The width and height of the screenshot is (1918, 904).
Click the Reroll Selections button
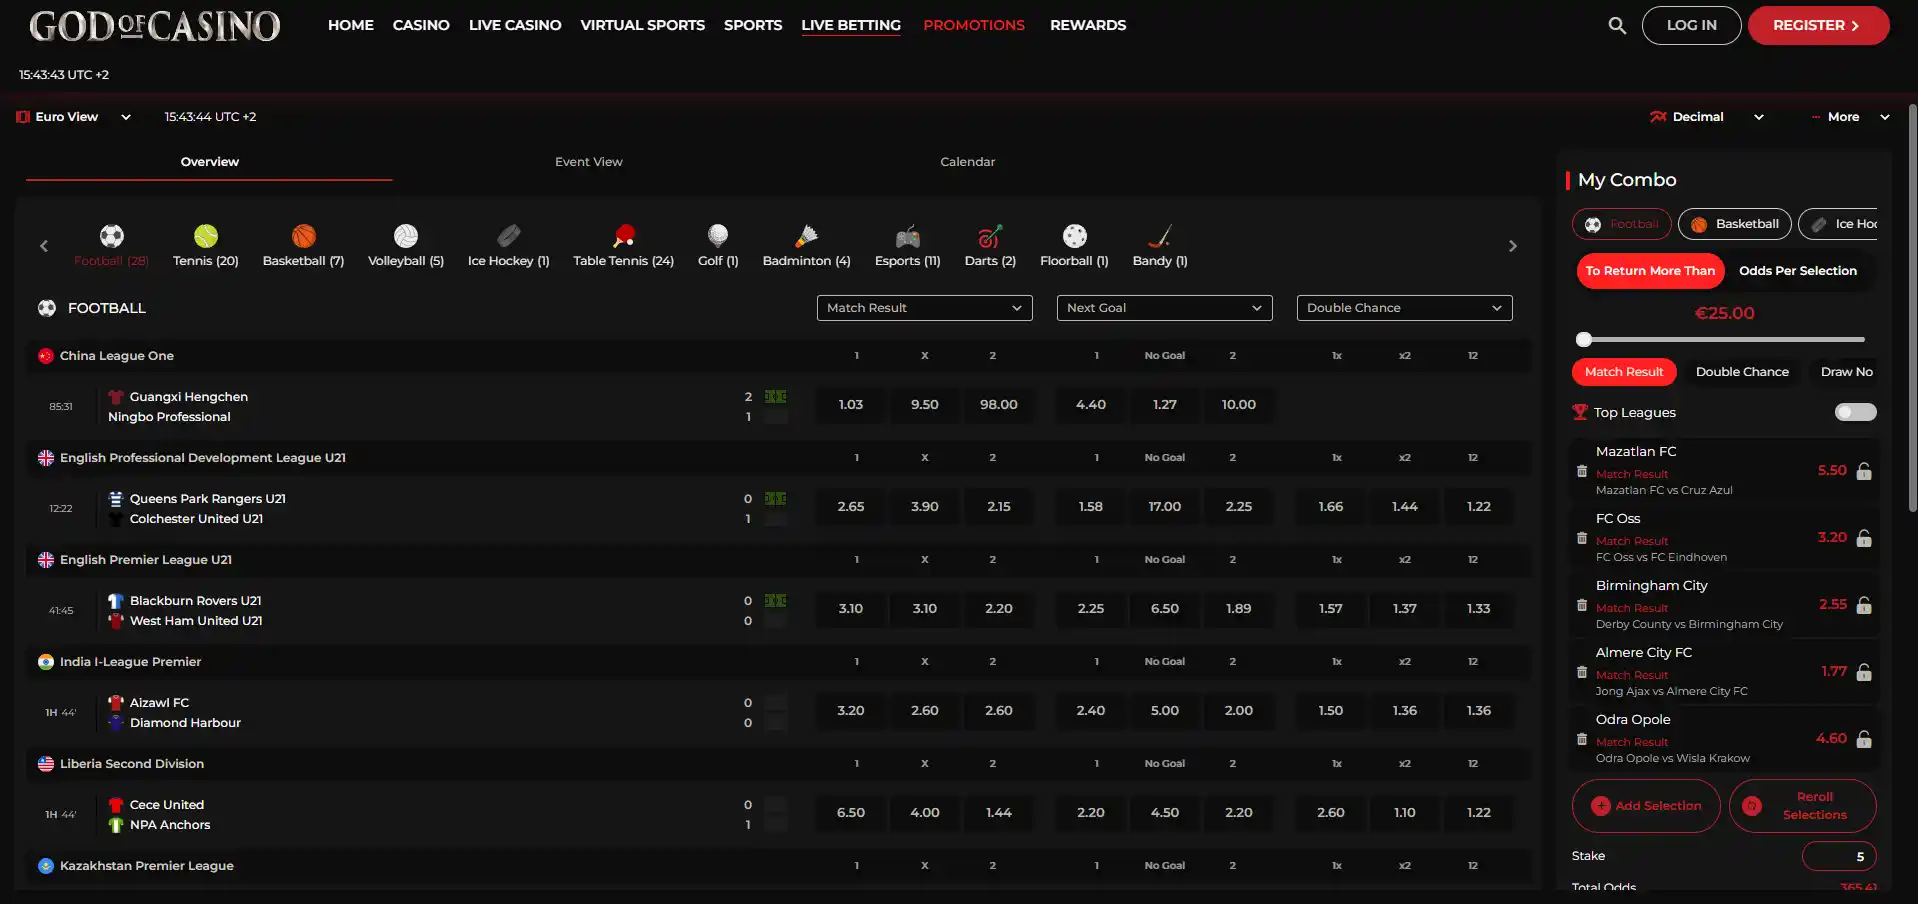(1803, 806)
